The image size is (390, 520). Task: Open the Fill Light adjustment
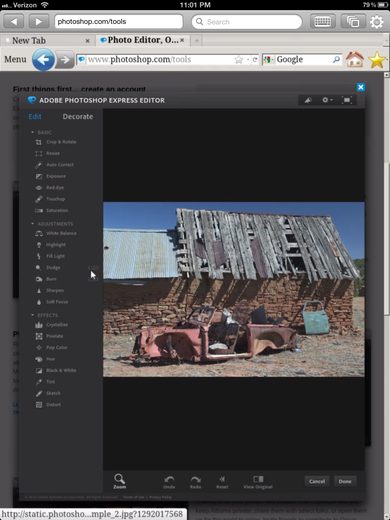click(50, 256)
